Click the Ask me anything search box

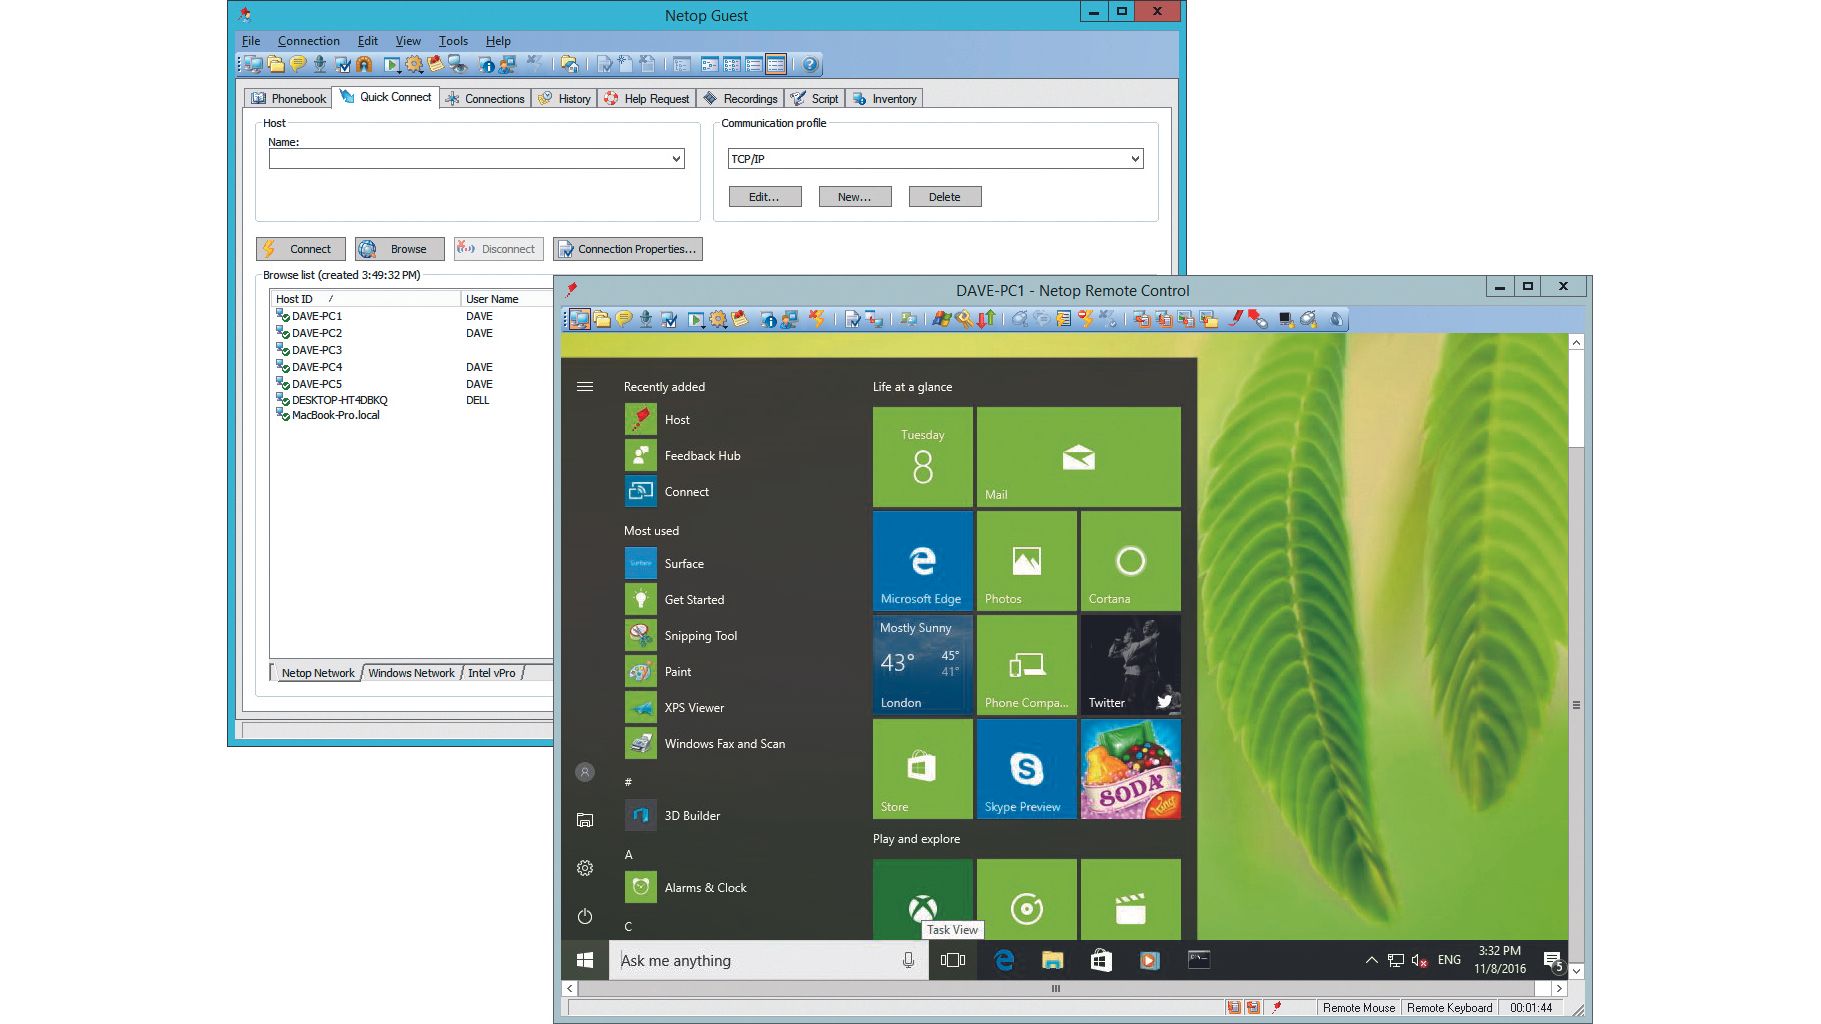[x=770, y=960]
